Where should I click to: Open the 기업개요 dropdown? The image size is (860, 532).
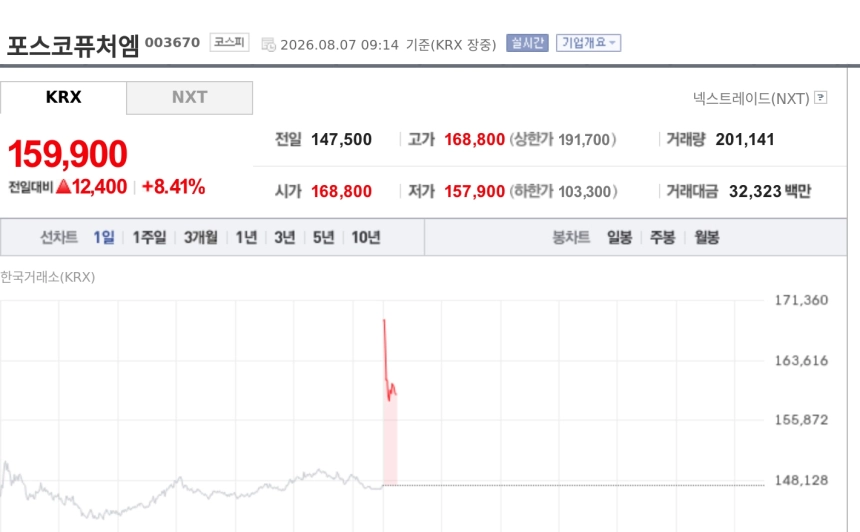click(589, 43)
